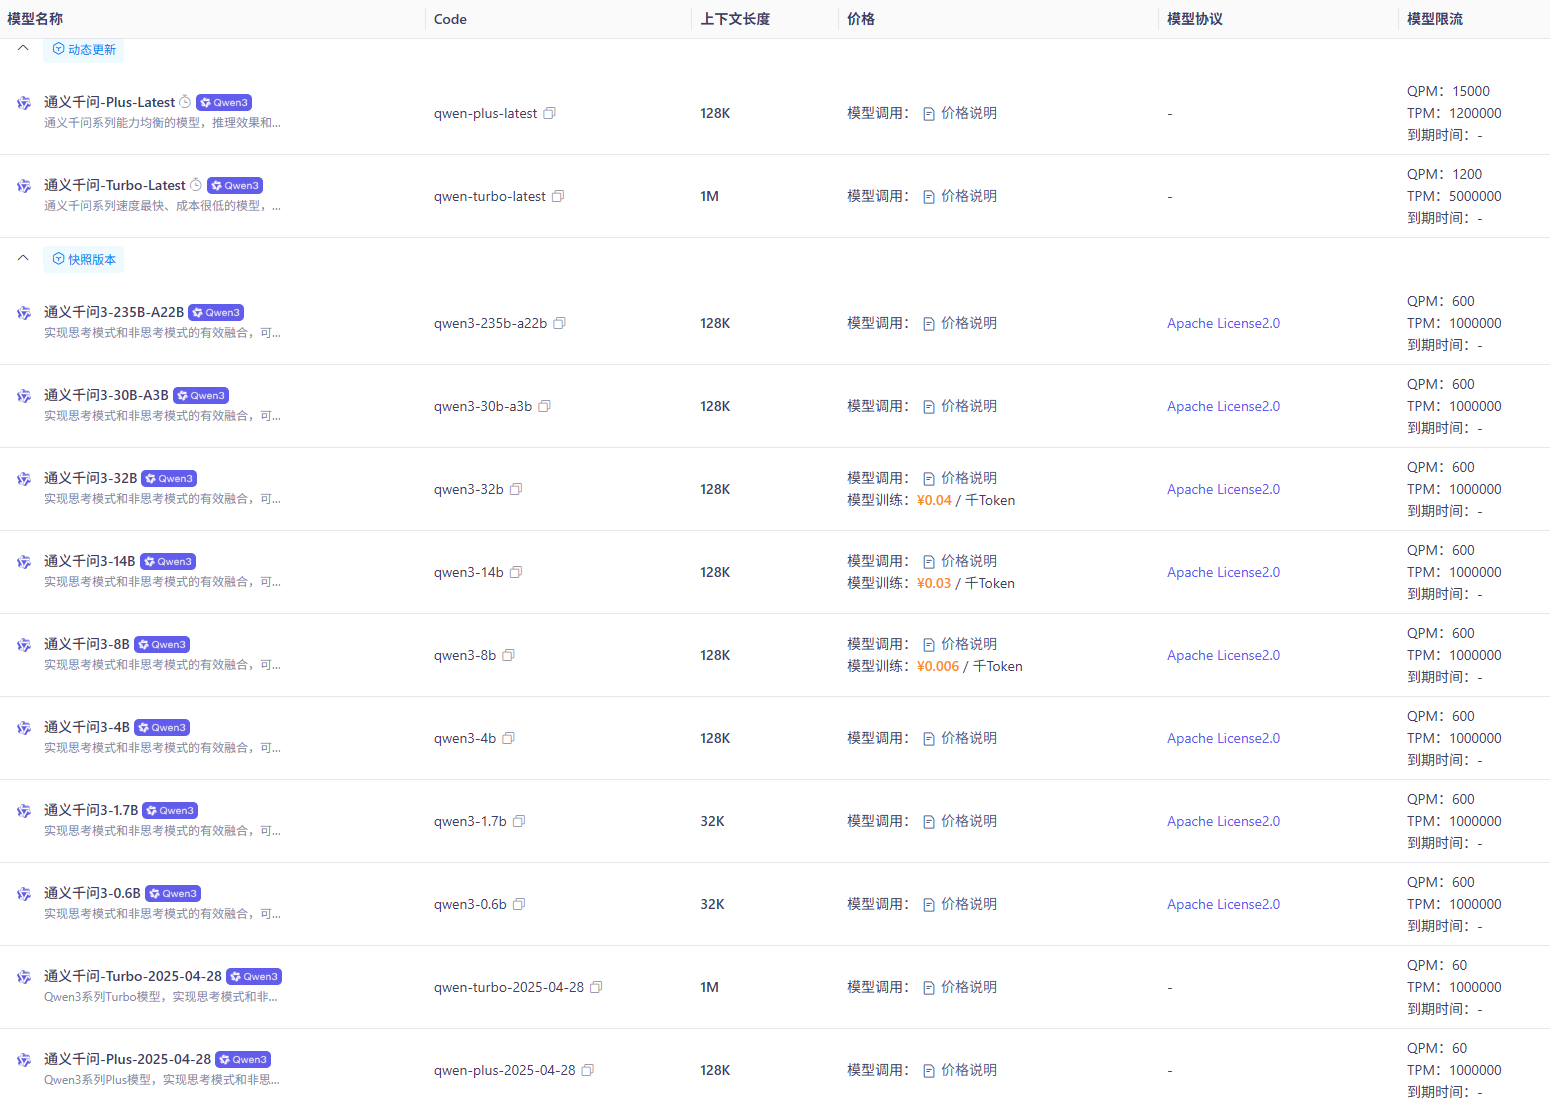
Task: Open Apache License2.0 for qwen3-30b-a3b
Action: 1223,406
